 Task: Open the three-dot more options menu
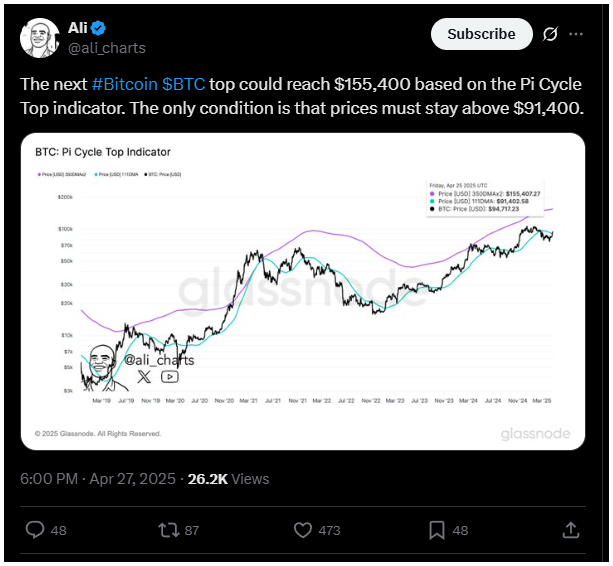click(x=576, y=34)
